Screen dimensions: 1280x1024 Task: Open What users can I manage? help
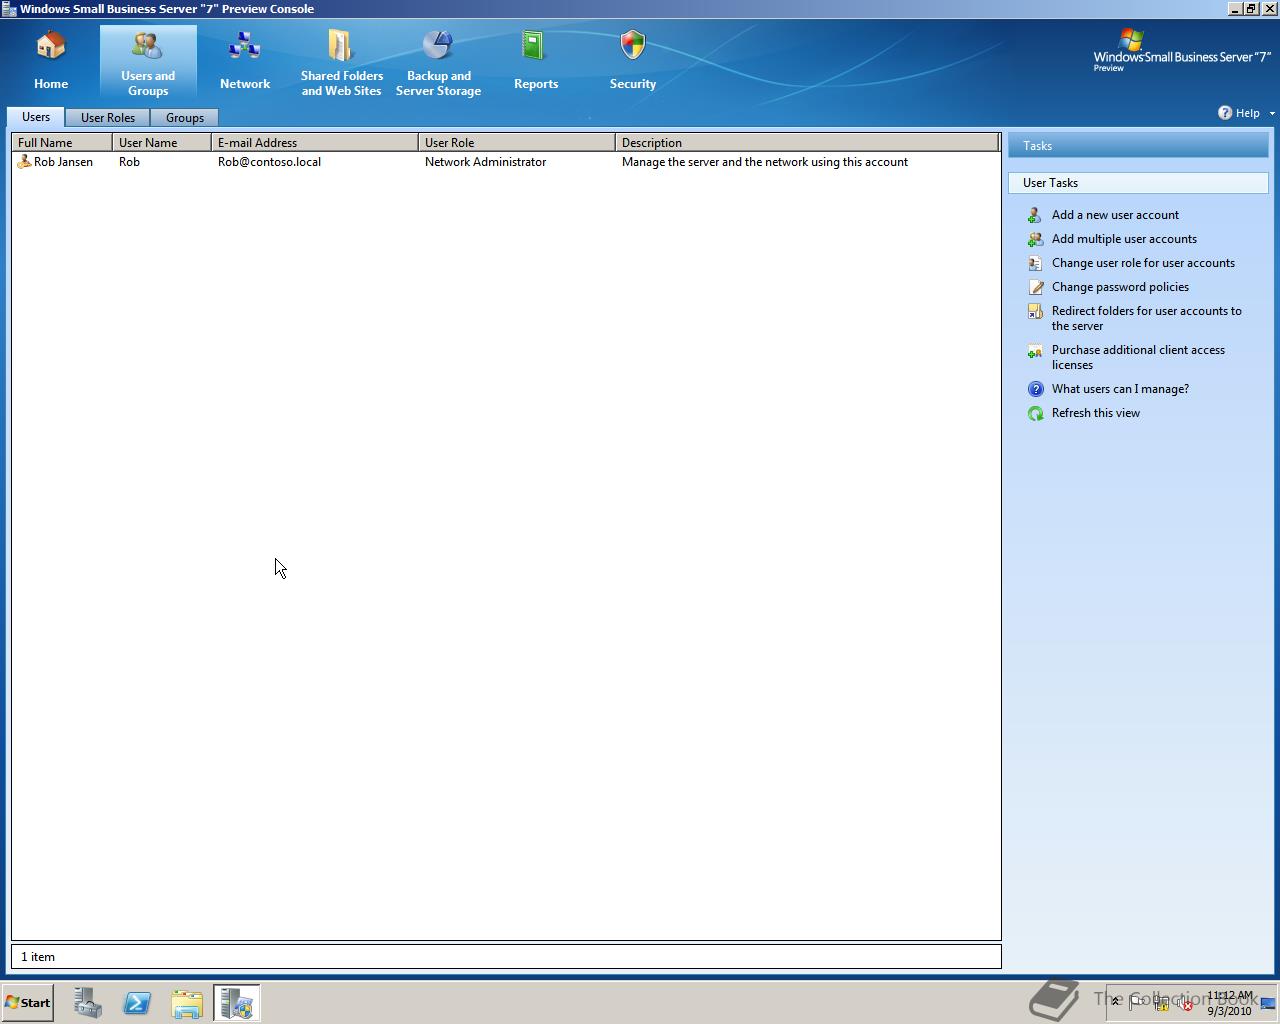[x=1120, y=389]
